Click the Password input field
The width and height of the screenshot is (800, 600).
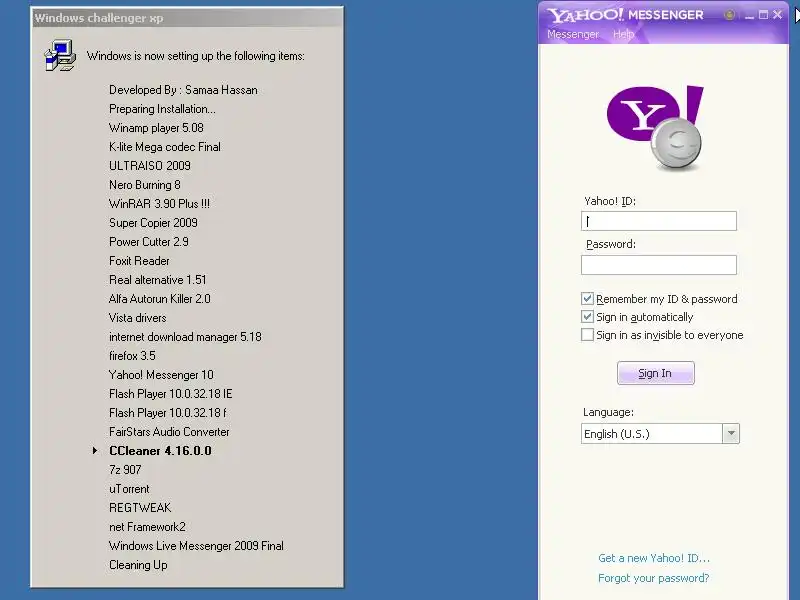(x=659, y=265)
